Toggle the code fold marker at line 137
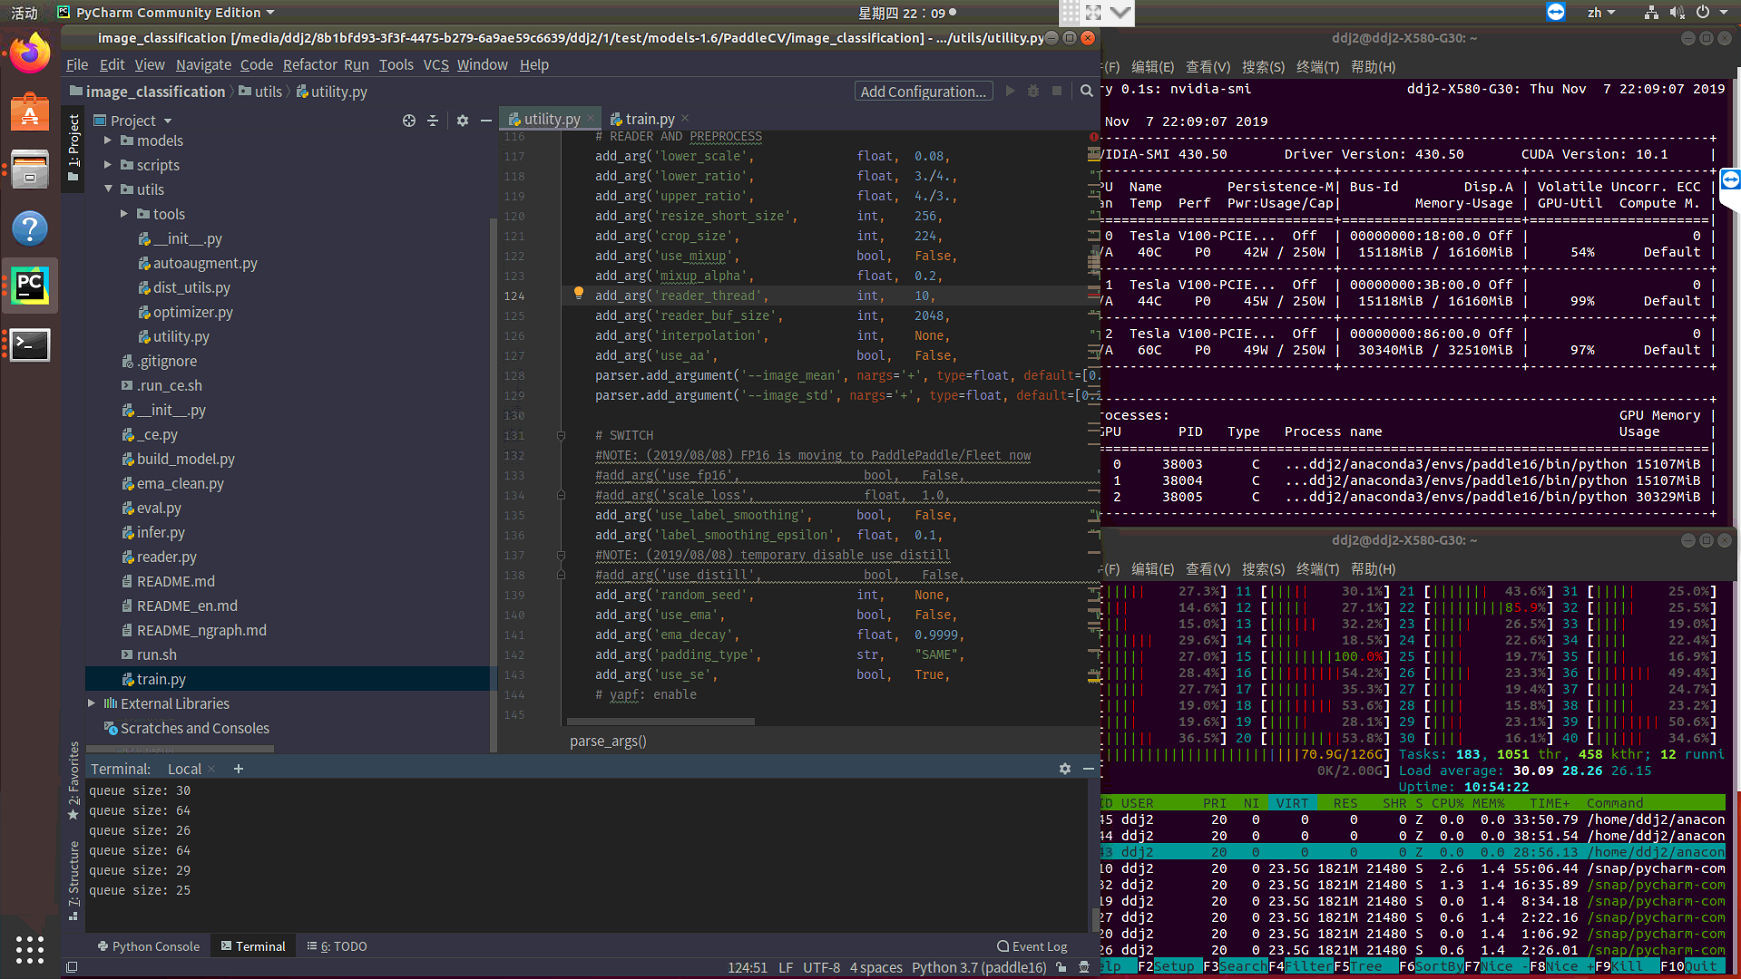The height and width of the screenshot is (979, 1741). click(561, 555)
